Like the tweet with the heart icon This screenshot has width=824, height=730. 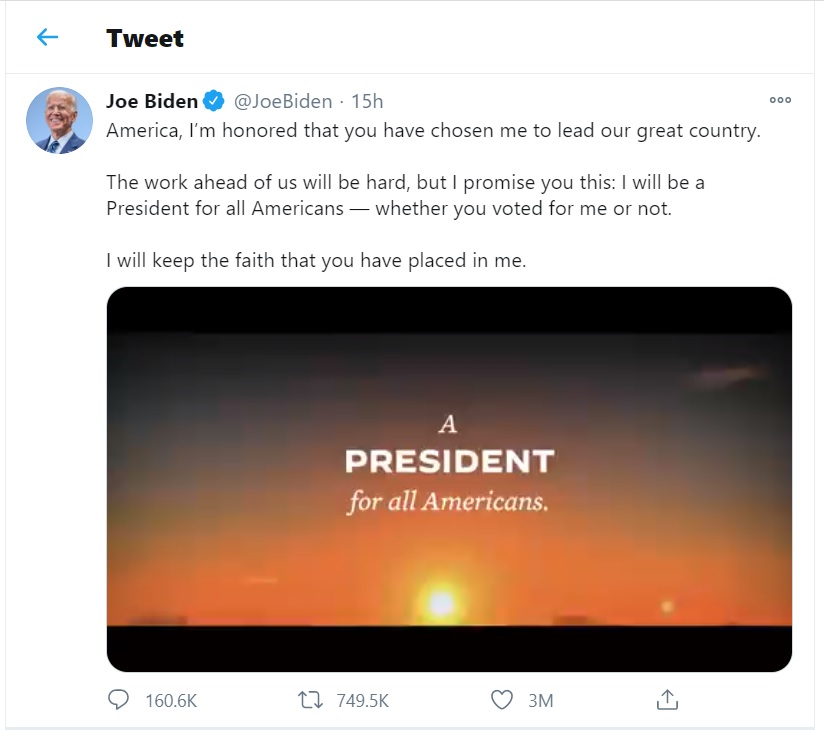pyautogui.click(x=502, y=700)
